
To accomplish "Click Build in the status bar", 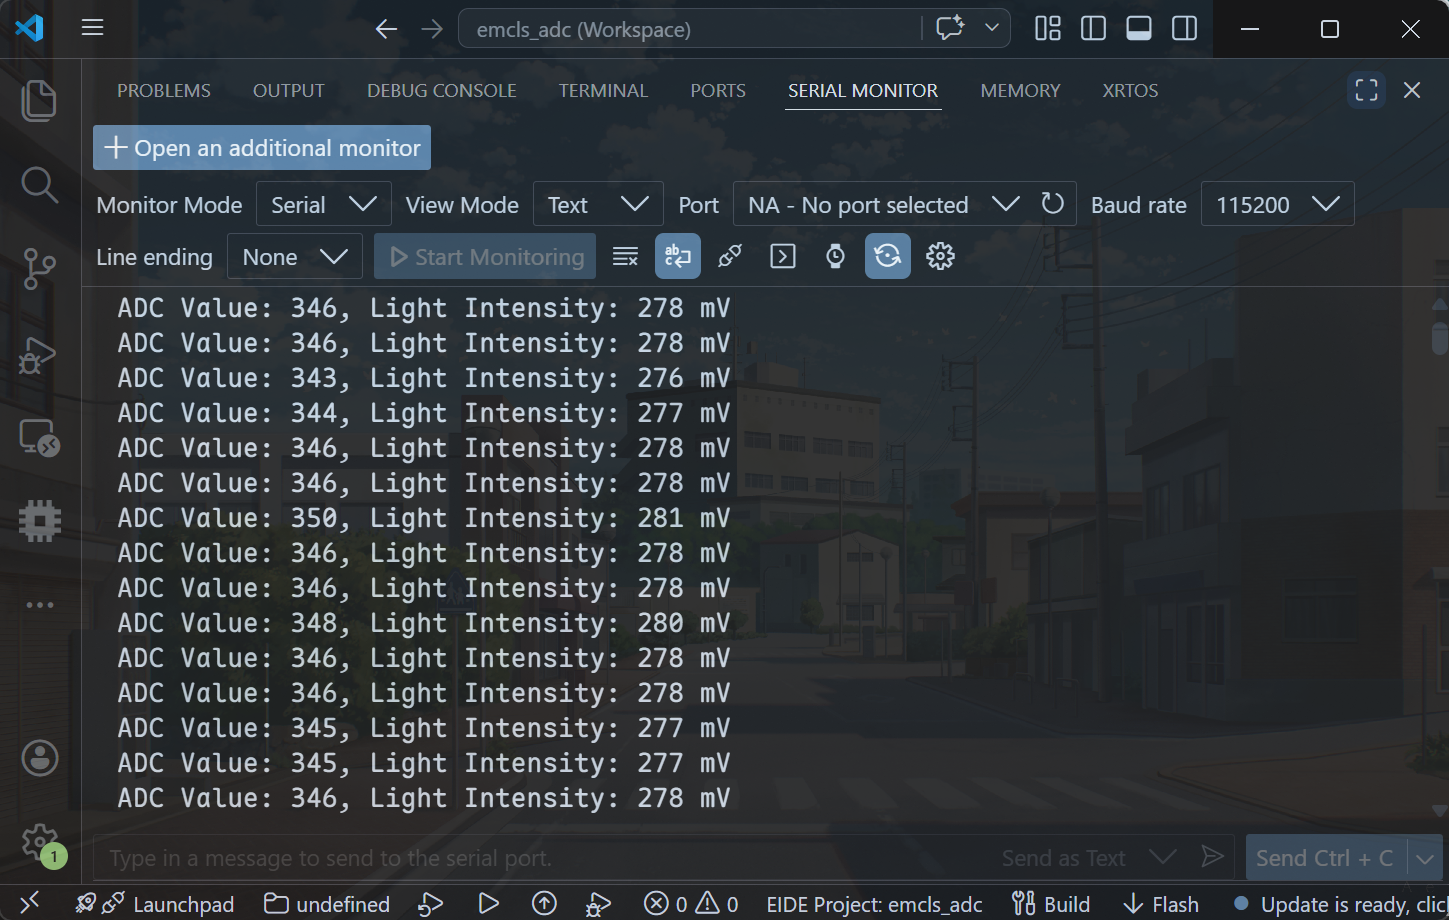I will pos(1051,904).
